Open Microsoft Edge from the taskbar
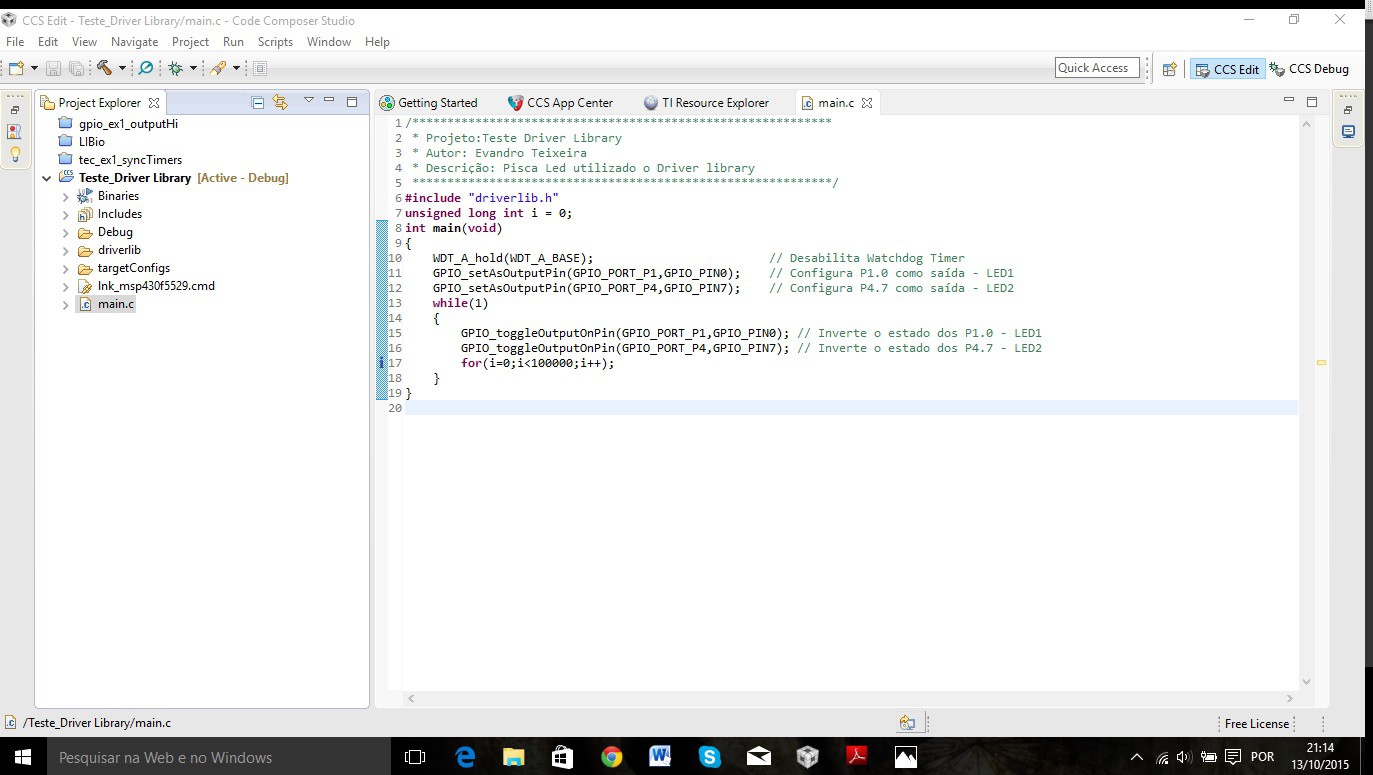Screen dimensions: 1373x775 click(x=465, y=757)
